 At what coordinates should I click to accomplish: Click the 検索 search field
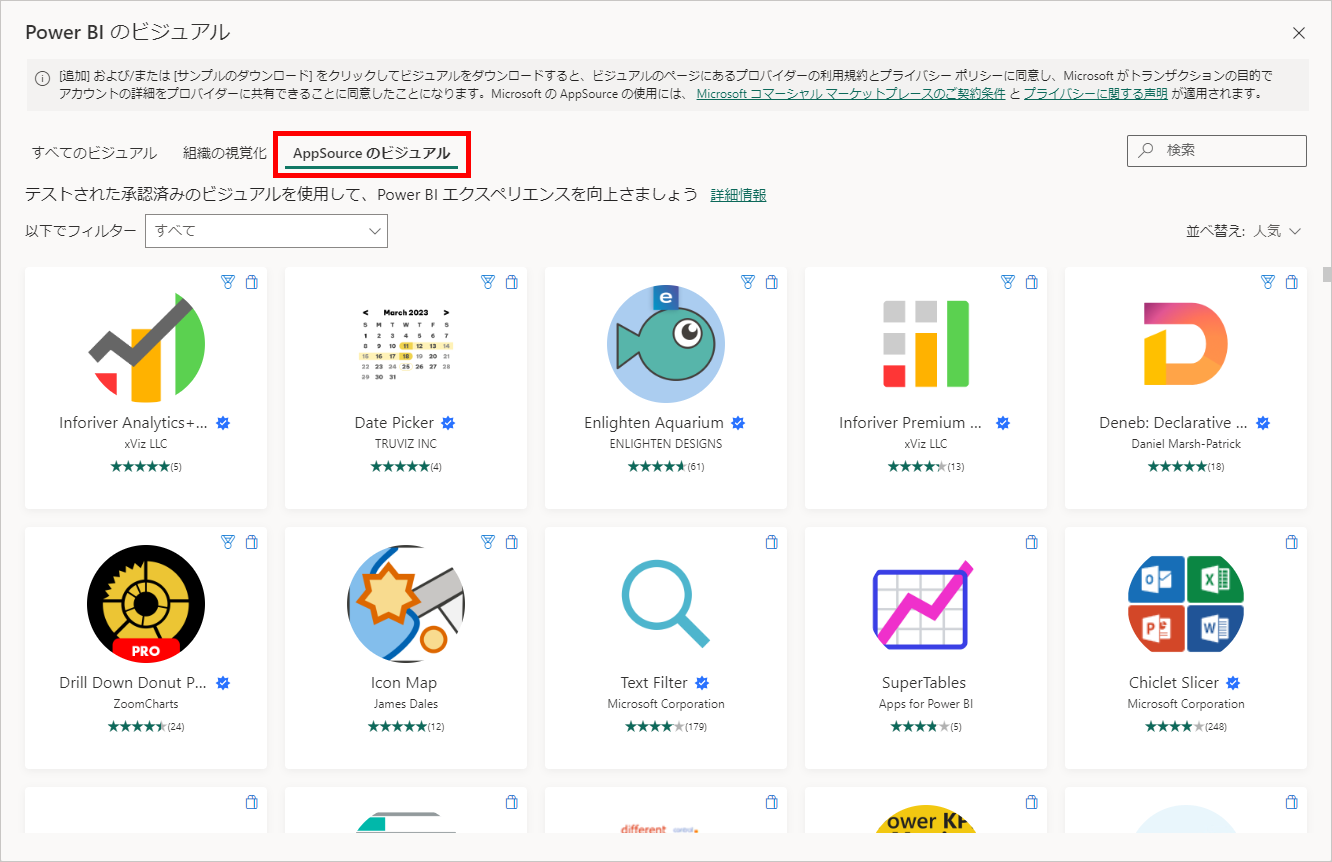(x=1216, y=150)
